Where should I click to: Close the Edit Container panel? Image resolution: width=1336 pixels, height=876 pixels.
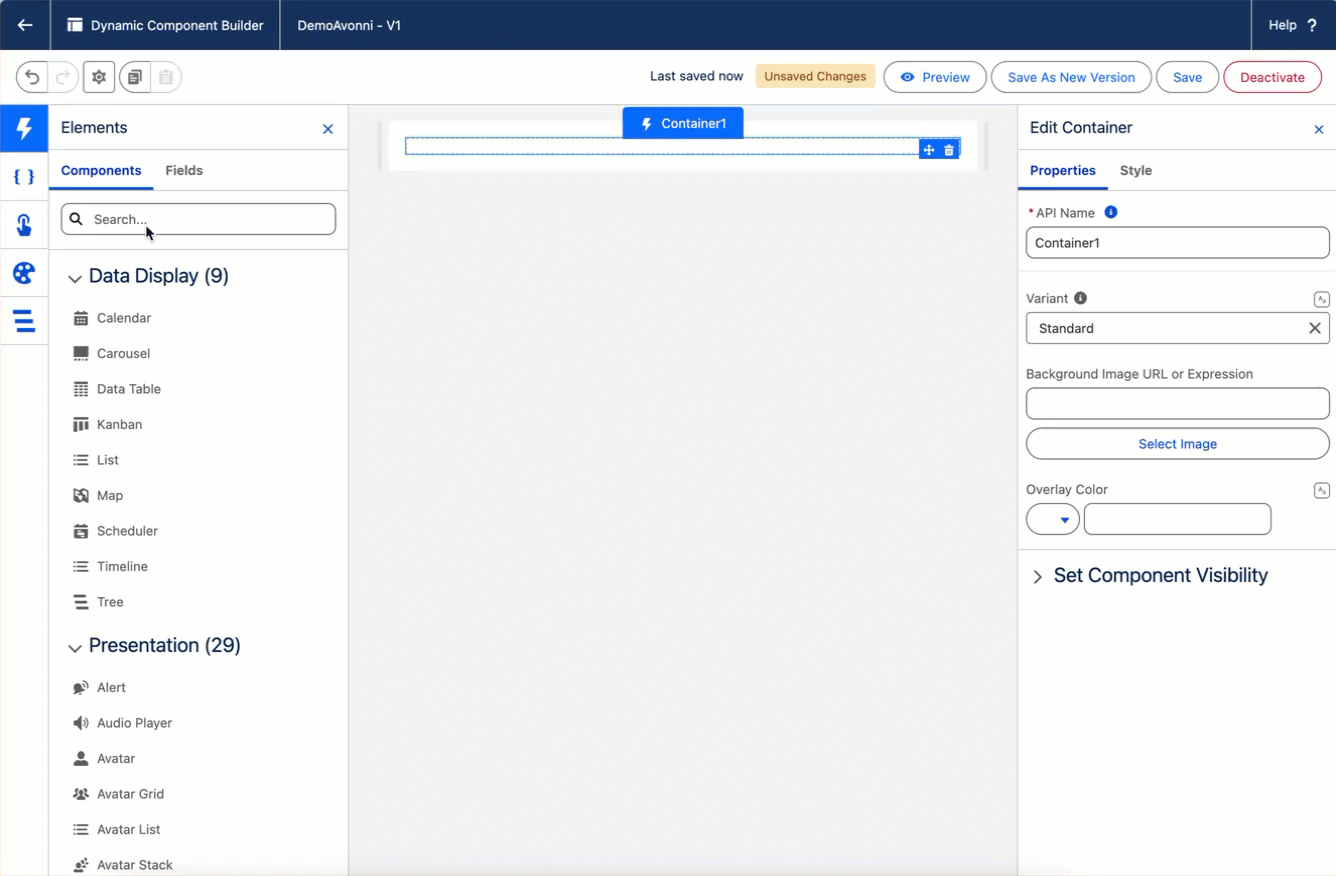pos(1318,129)
